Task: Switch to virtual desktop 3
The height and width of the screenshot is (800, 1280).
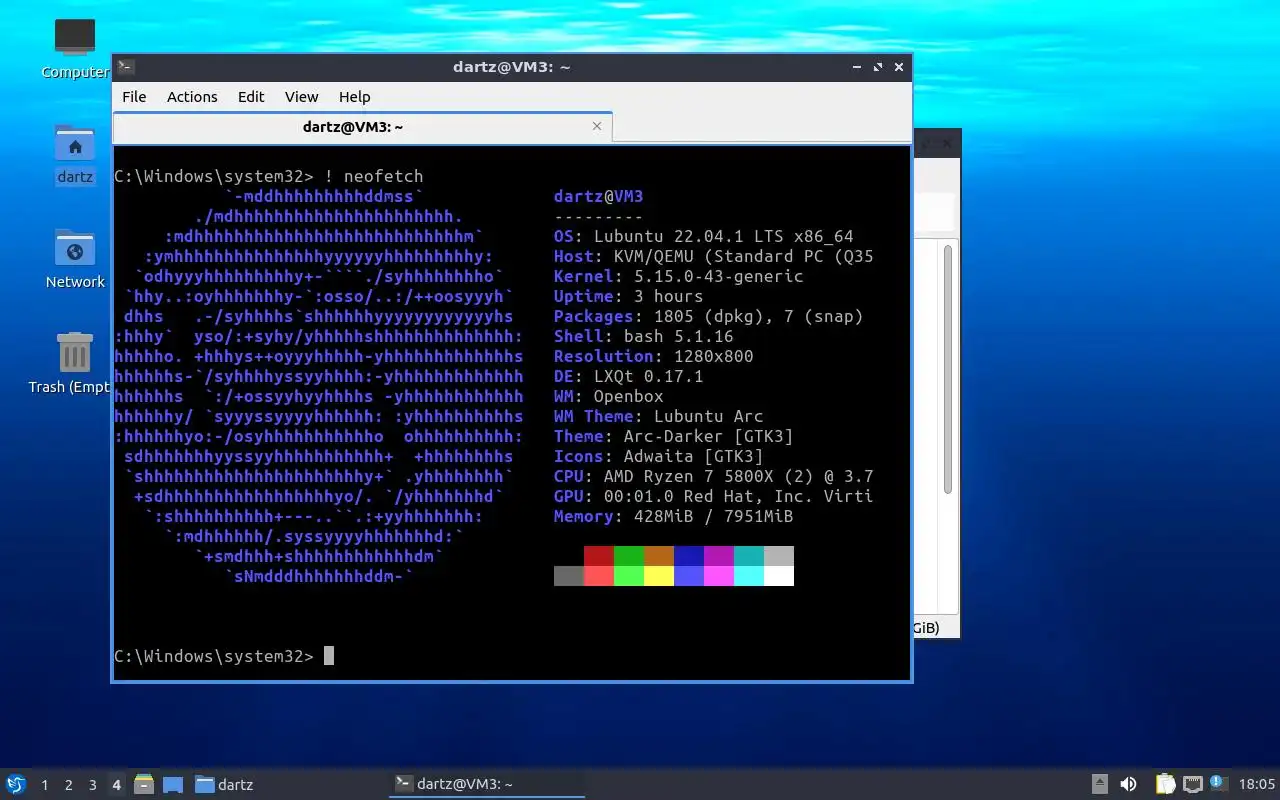Action: 93,785
